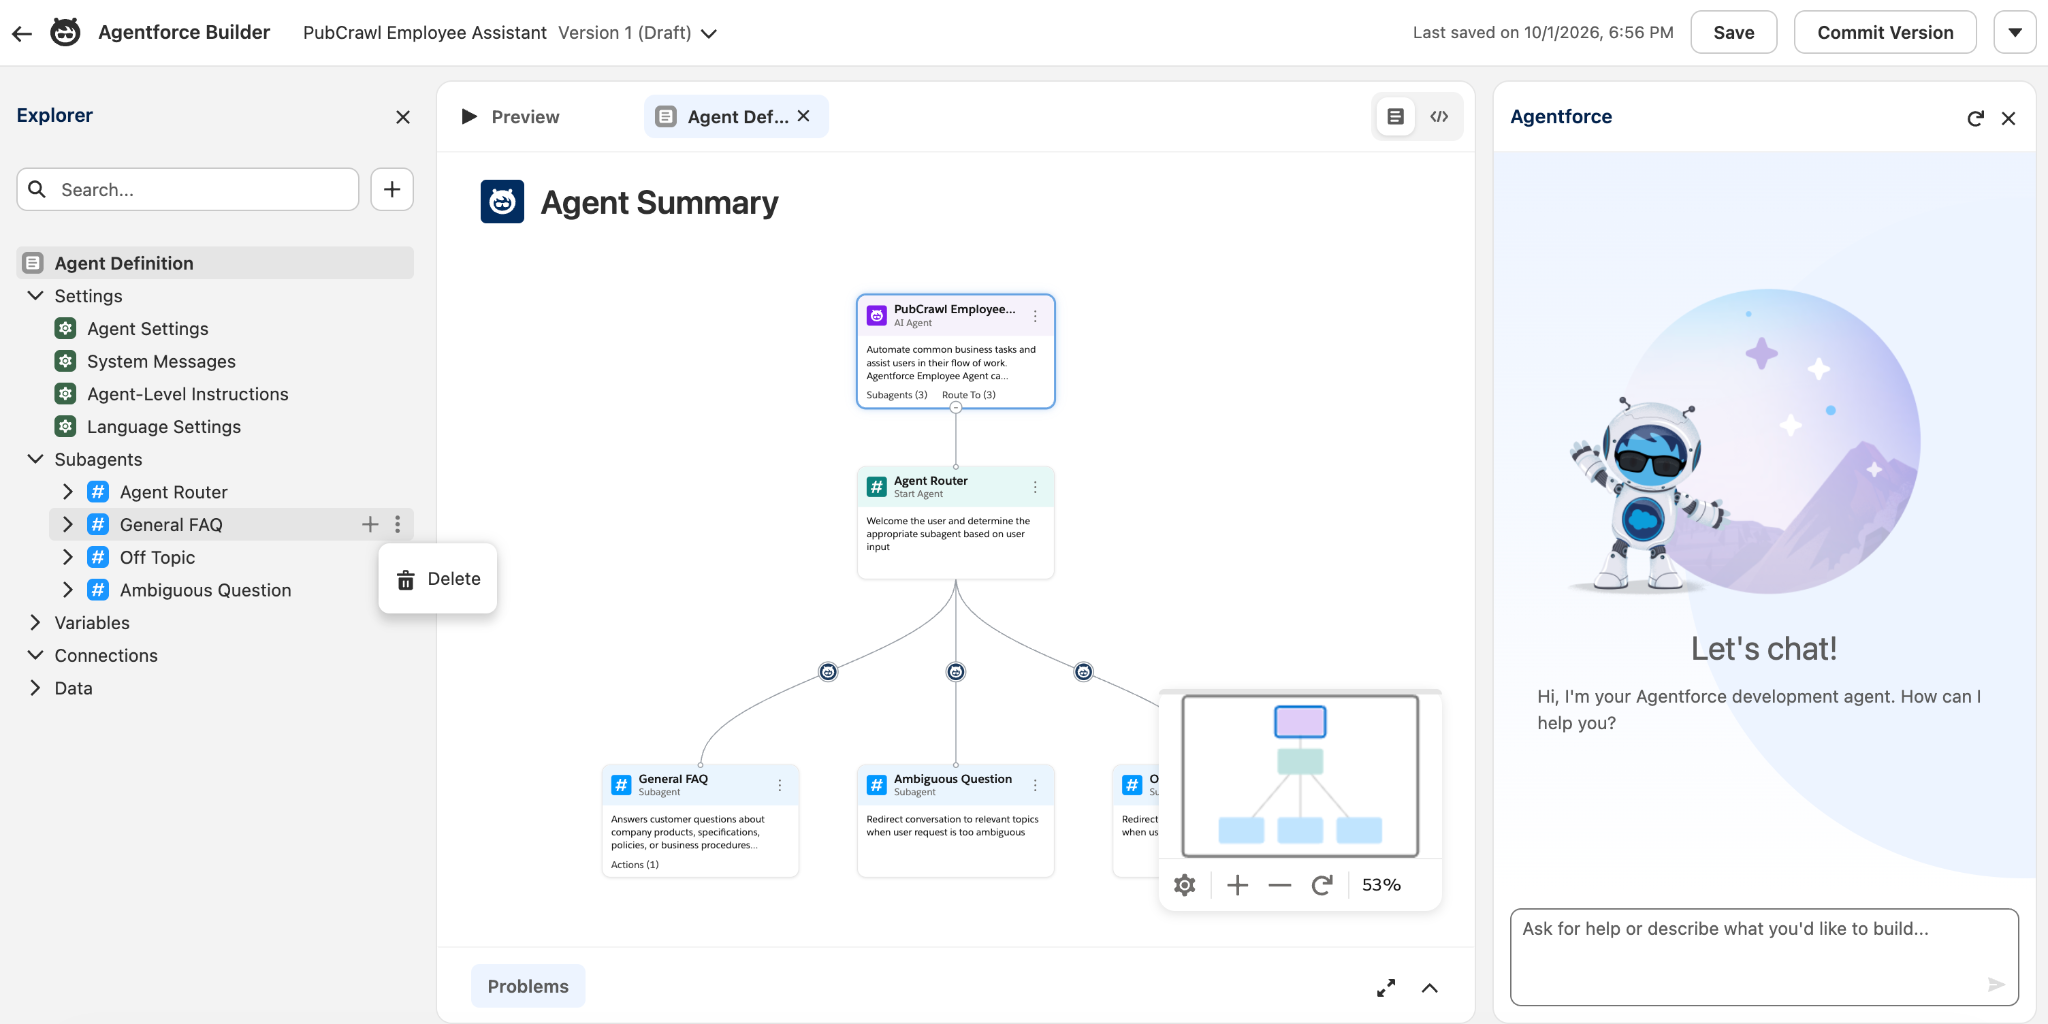Close the Agent Def... tab
The image size is (2048, 1024).
tap(804, 116)
